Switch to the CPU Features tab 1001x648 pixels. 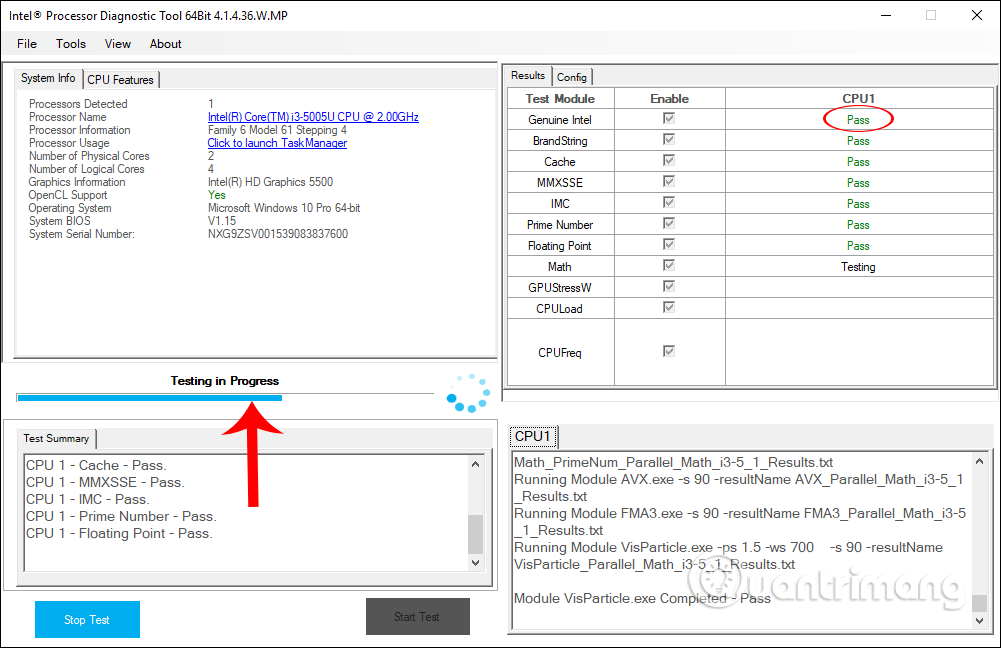(x=121, y=80)
